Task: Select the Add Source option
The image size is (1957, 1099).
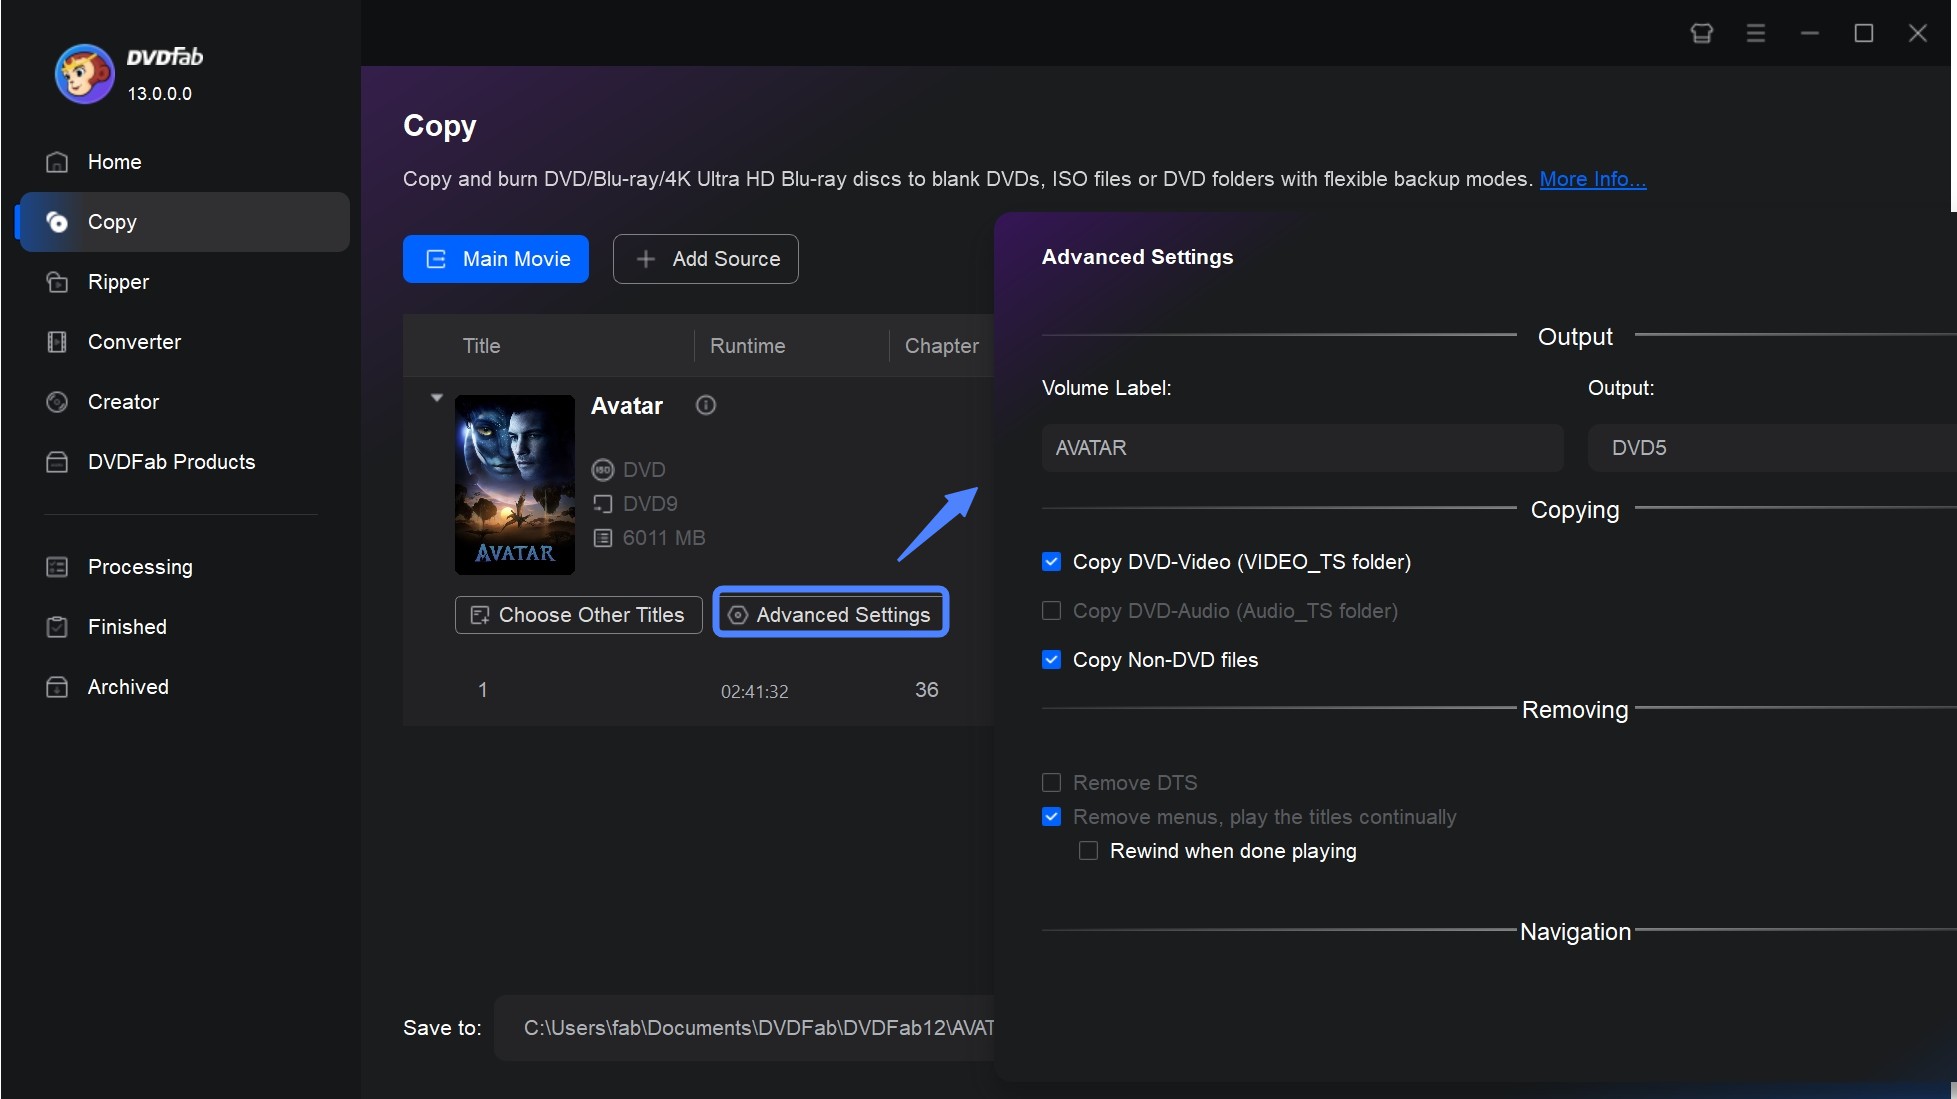Action: [x=706, y=258]
